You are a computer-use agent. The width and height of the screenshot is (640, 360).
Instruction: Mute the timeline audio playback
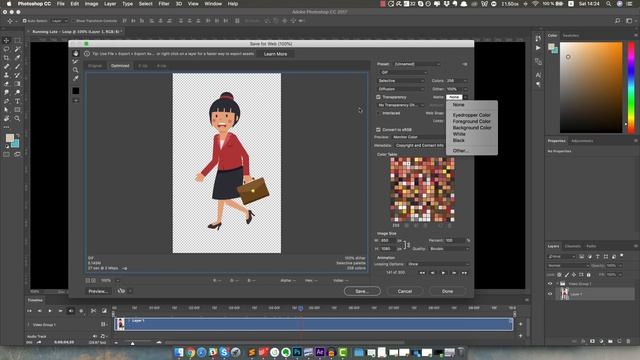pos(71,311)
